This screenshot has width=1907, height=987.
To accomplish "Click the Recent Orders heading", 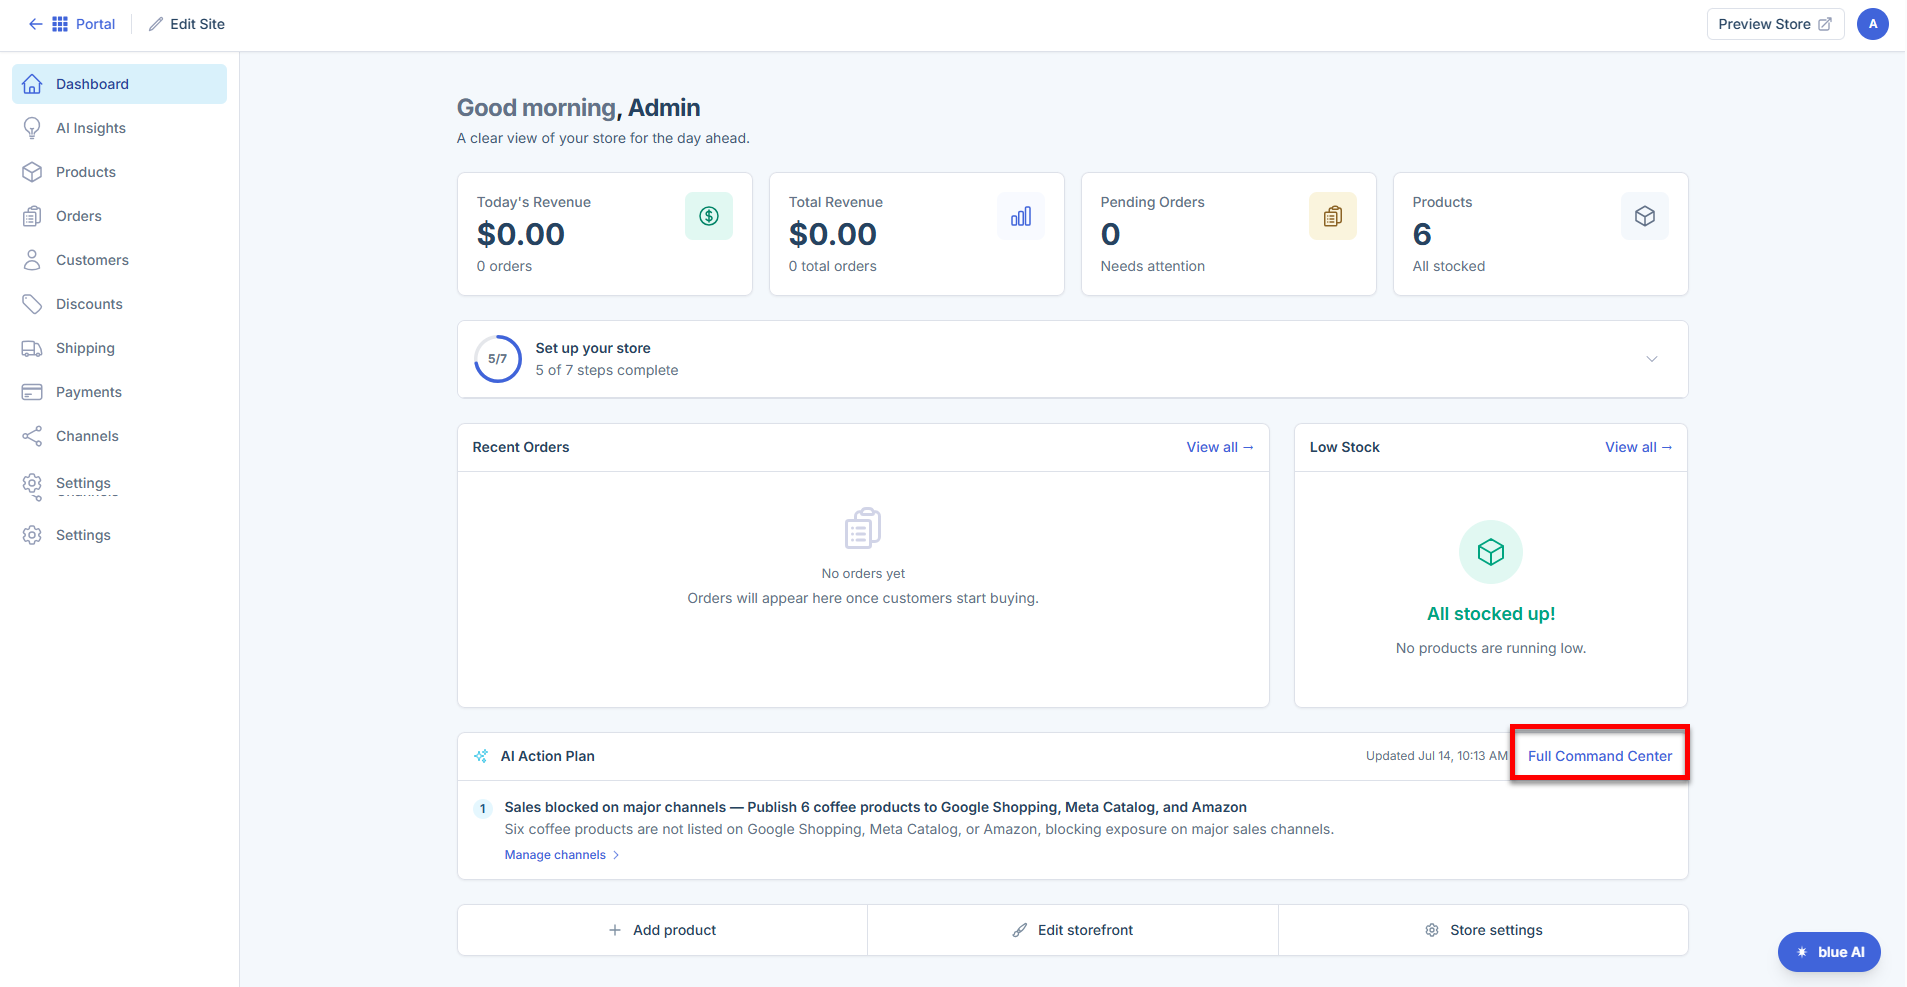I will [521, 447].
